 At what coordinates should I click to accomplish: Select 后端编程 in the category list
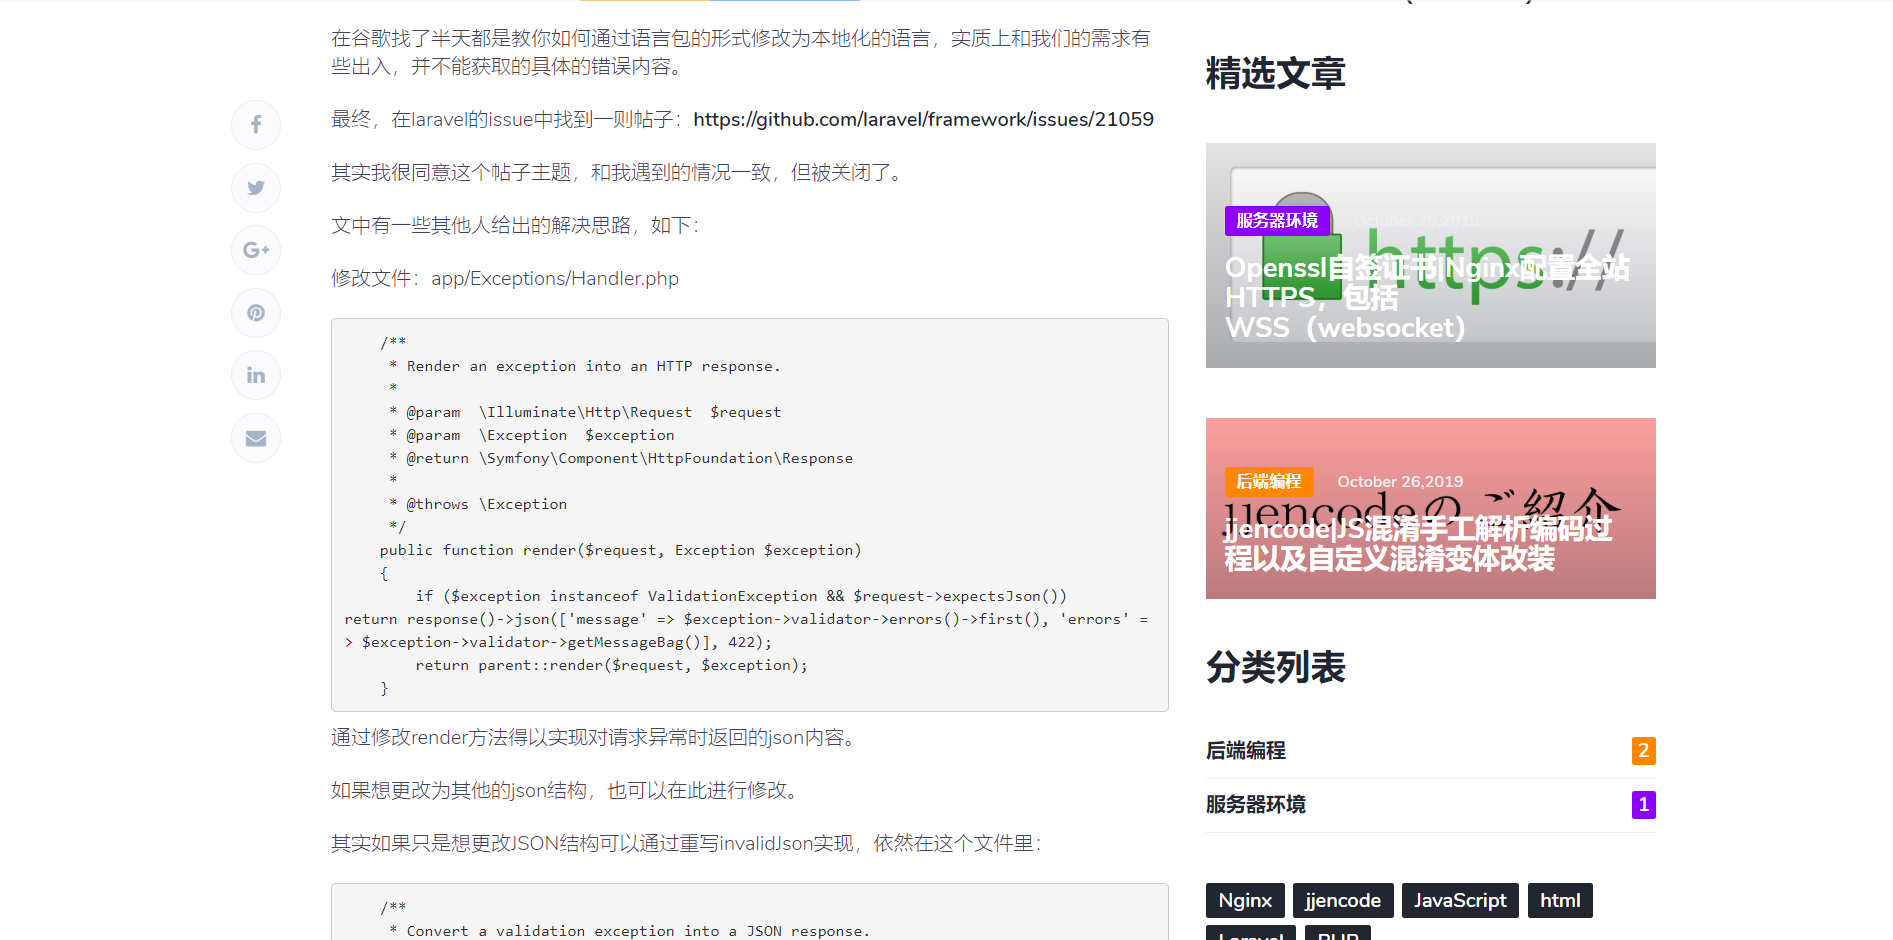point(1246,750)
